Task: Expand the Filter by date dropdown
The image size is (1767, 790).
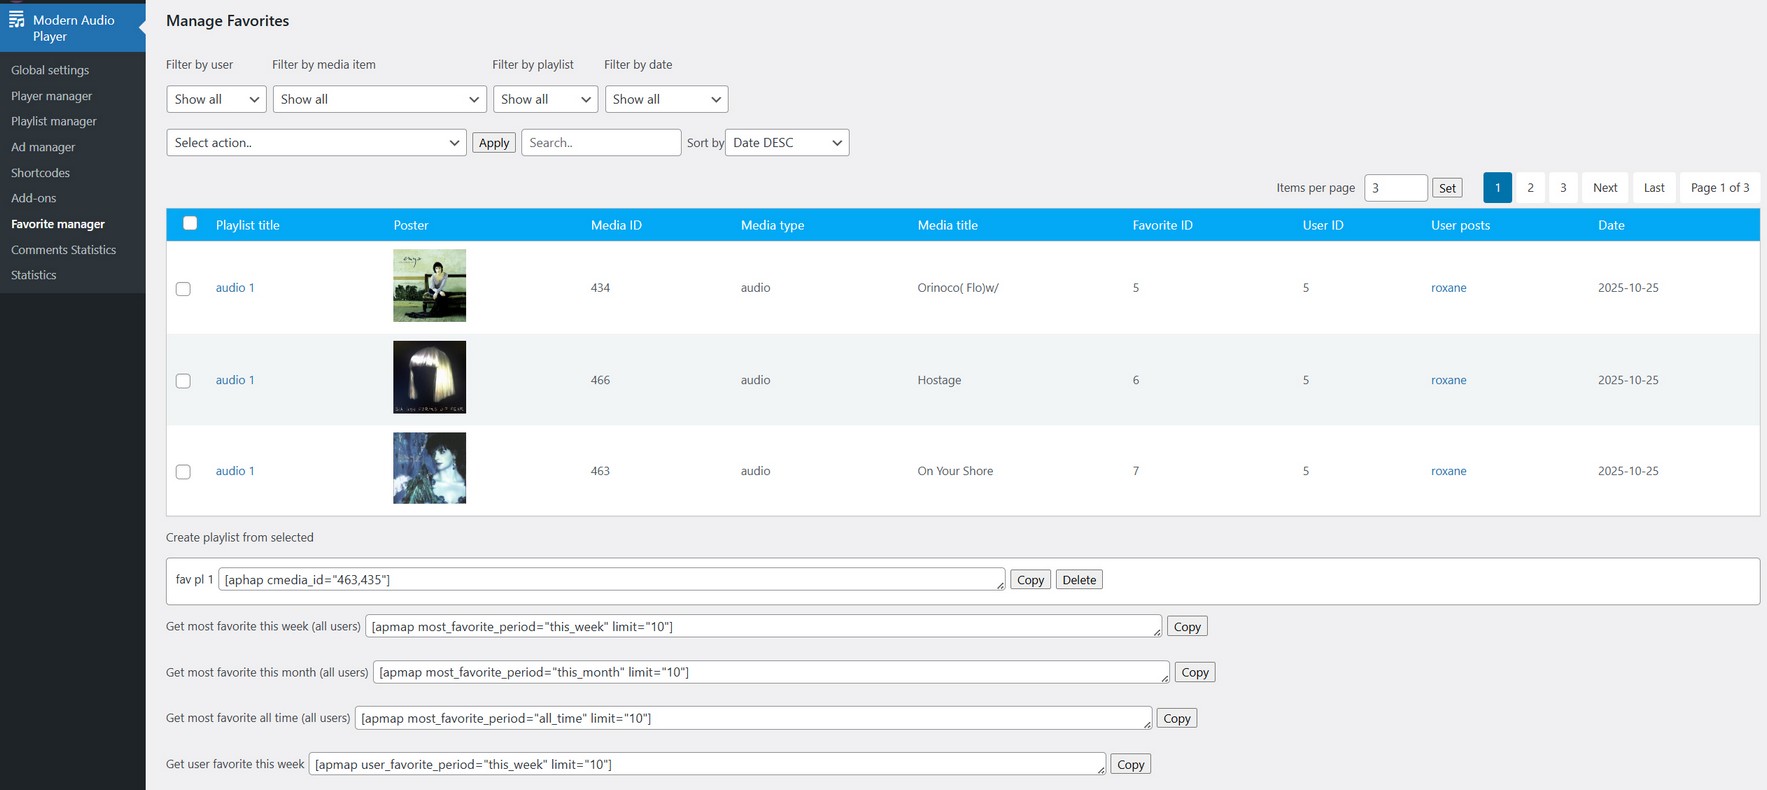Action: point(666,99)
